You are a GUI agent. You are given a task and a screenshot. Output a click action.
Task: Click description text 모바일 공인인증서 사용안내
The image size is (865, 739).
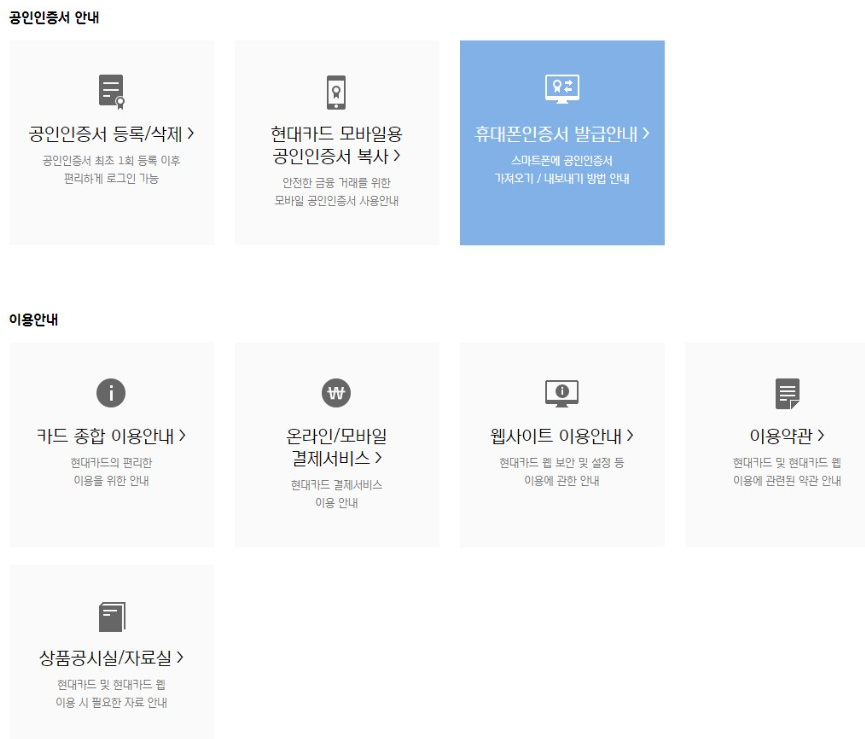(x=337, y=201)
